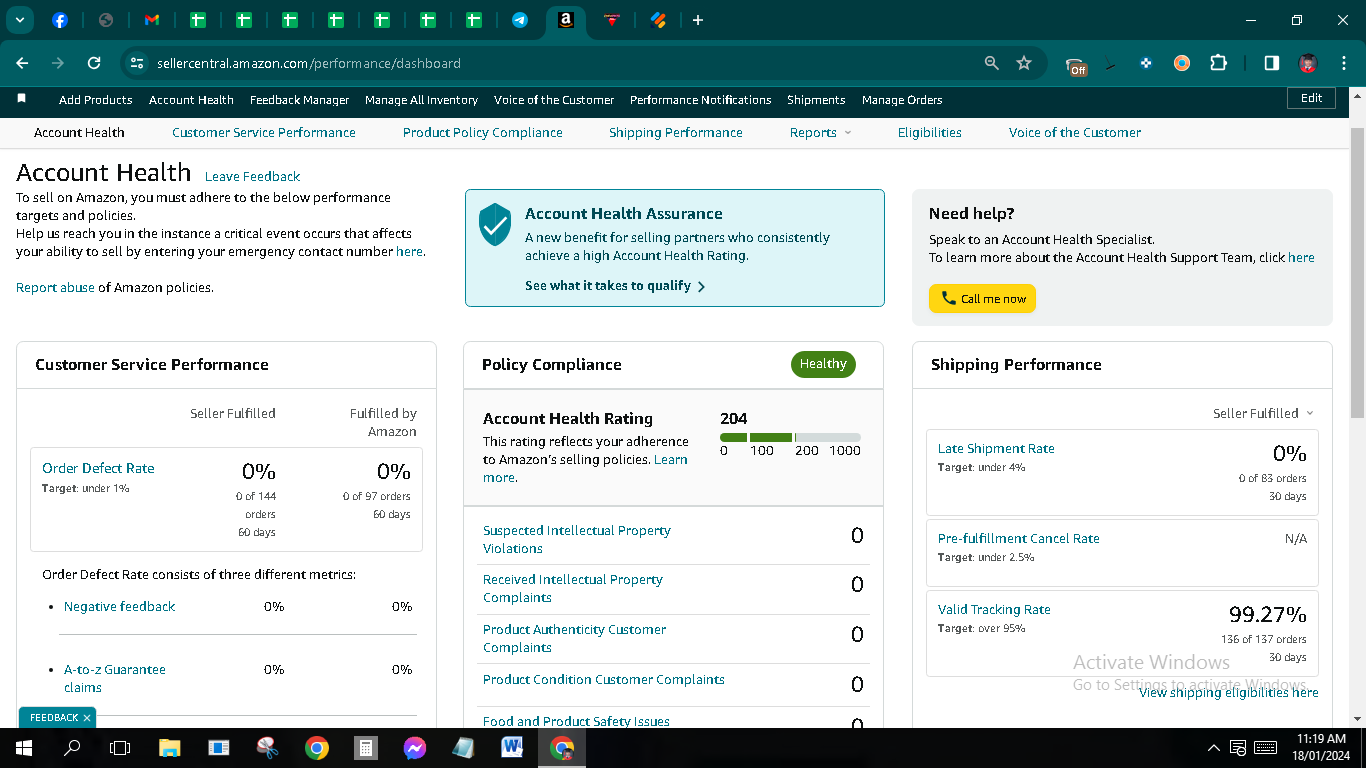This screenshot has width=1366, height=768.
Task: Open Product Condition Customer Complaints
Action: (604, 680)
